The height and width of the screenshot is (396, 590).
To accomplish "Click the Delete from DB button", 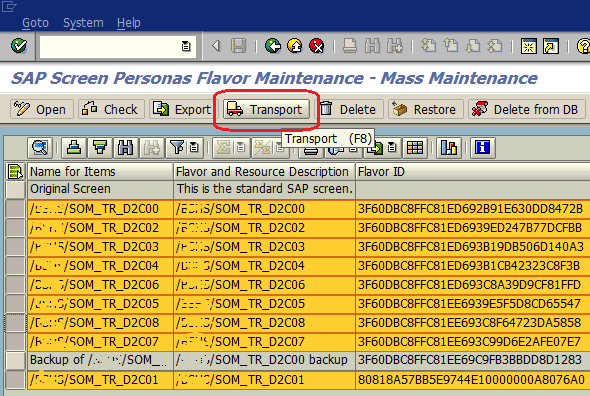I will pyautogui.click(x=527, y=110).
